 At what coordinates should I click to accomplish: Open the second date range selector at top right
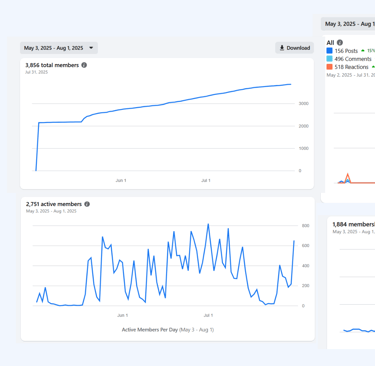click(348, 24)
